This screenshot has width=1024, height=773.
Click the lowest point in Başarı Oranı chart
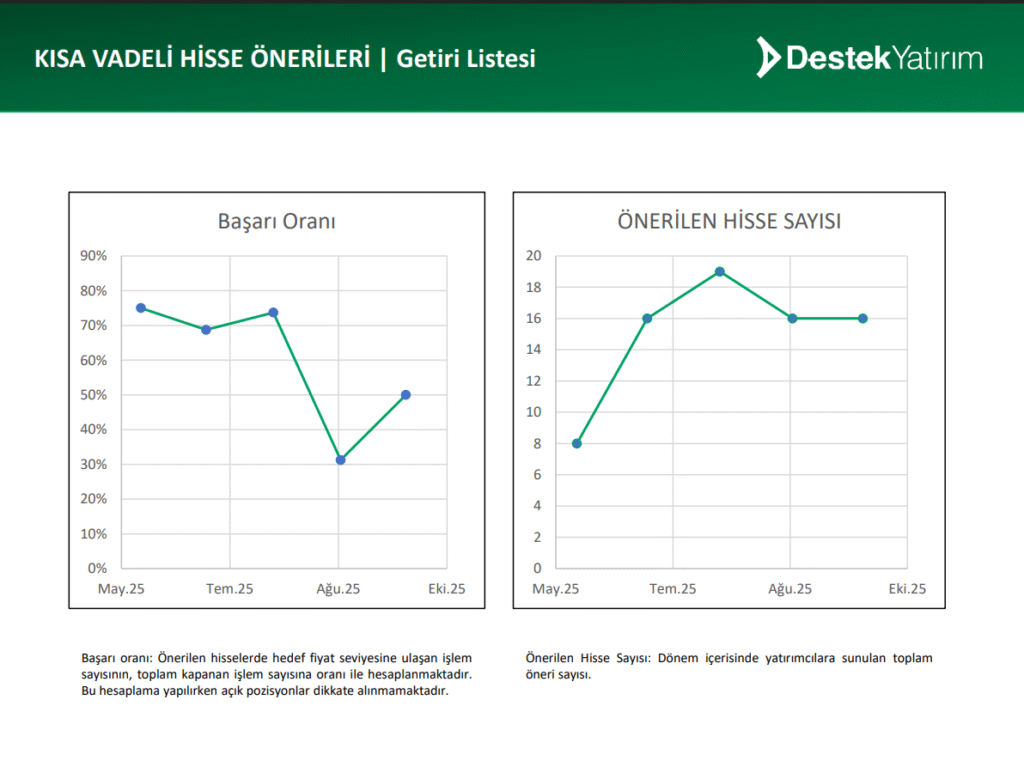tap(341, 460)
